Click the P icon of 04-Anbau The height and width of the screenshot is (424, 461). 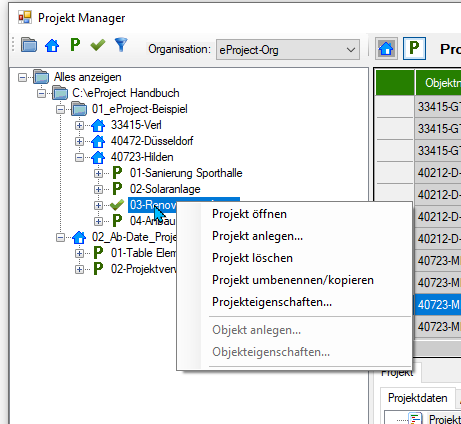pos(117,221)
